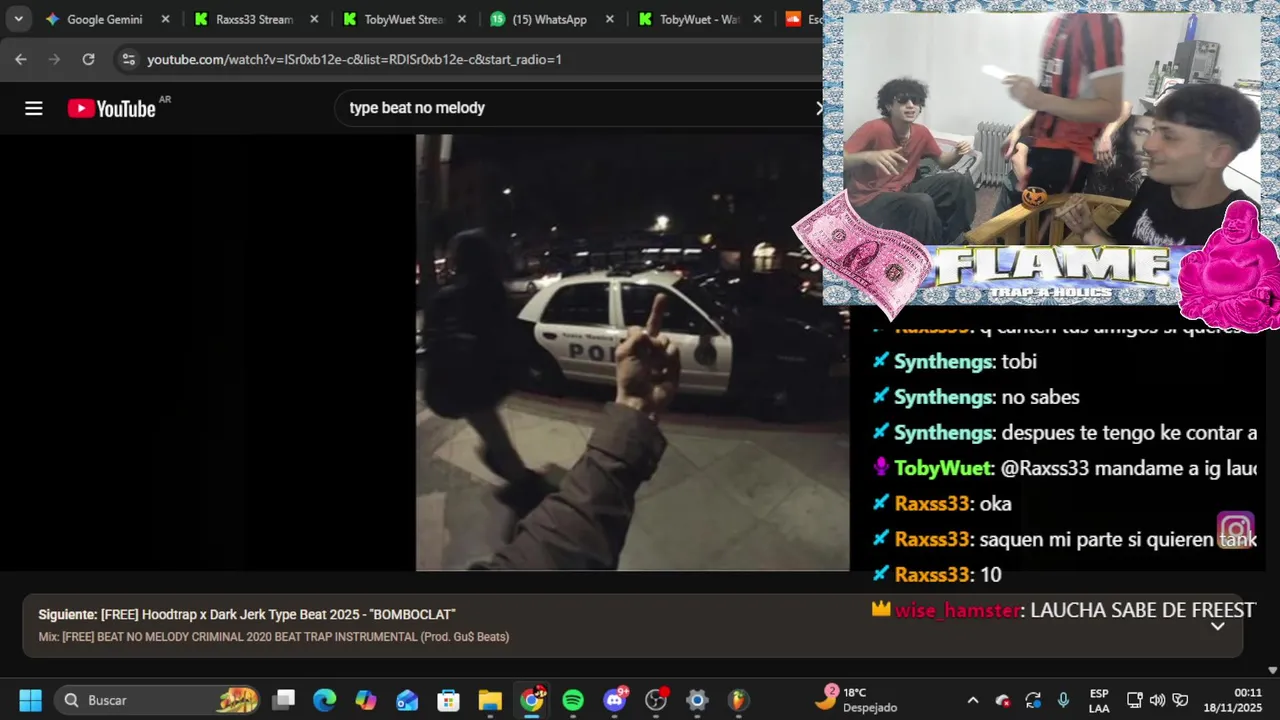Close the Raxss33 Stream tab
1280x720 pixels.
tap(314, 19)
